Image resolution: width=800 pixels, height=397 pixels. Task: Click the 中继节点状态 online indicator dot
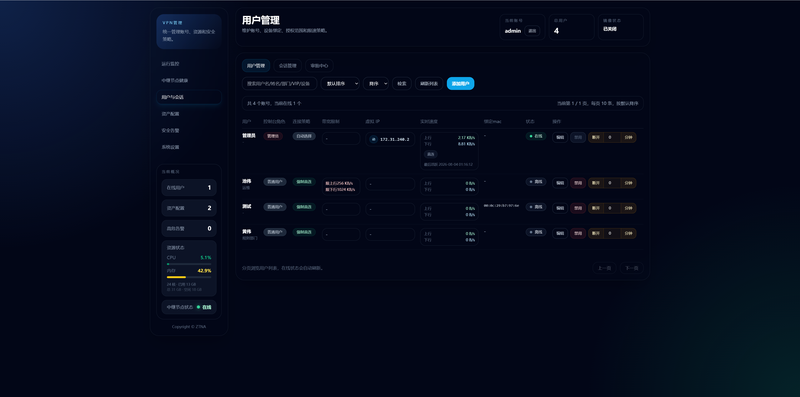click(198, 307)
